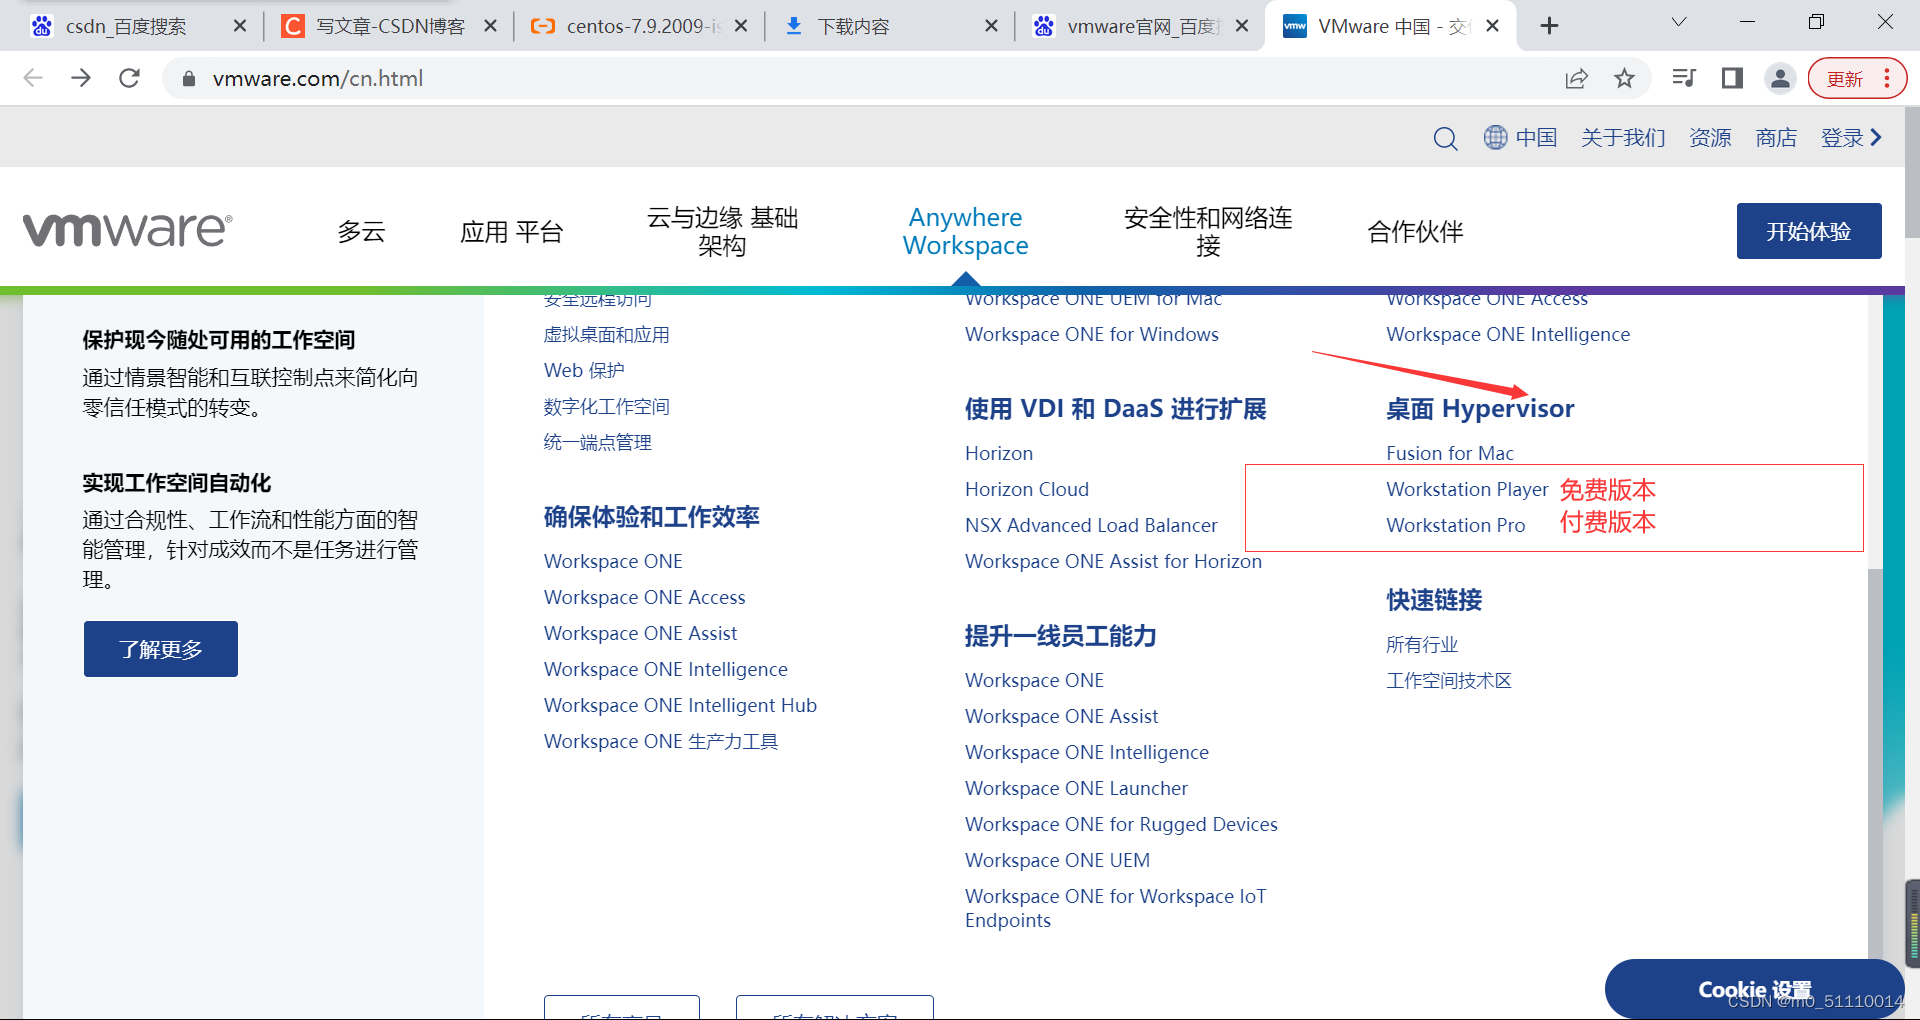Open the 多云 navigation menu
Image resolution: width=1920 pixels, height=1020 pixels.
(361, 231)
